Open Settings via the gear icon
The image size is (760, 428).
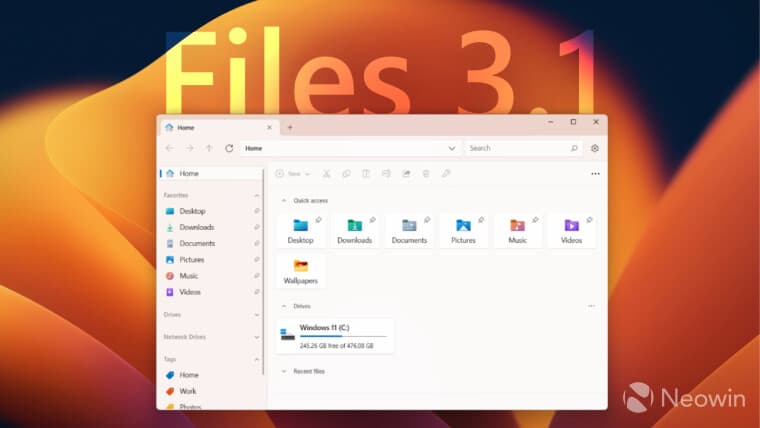coord(595,148)
